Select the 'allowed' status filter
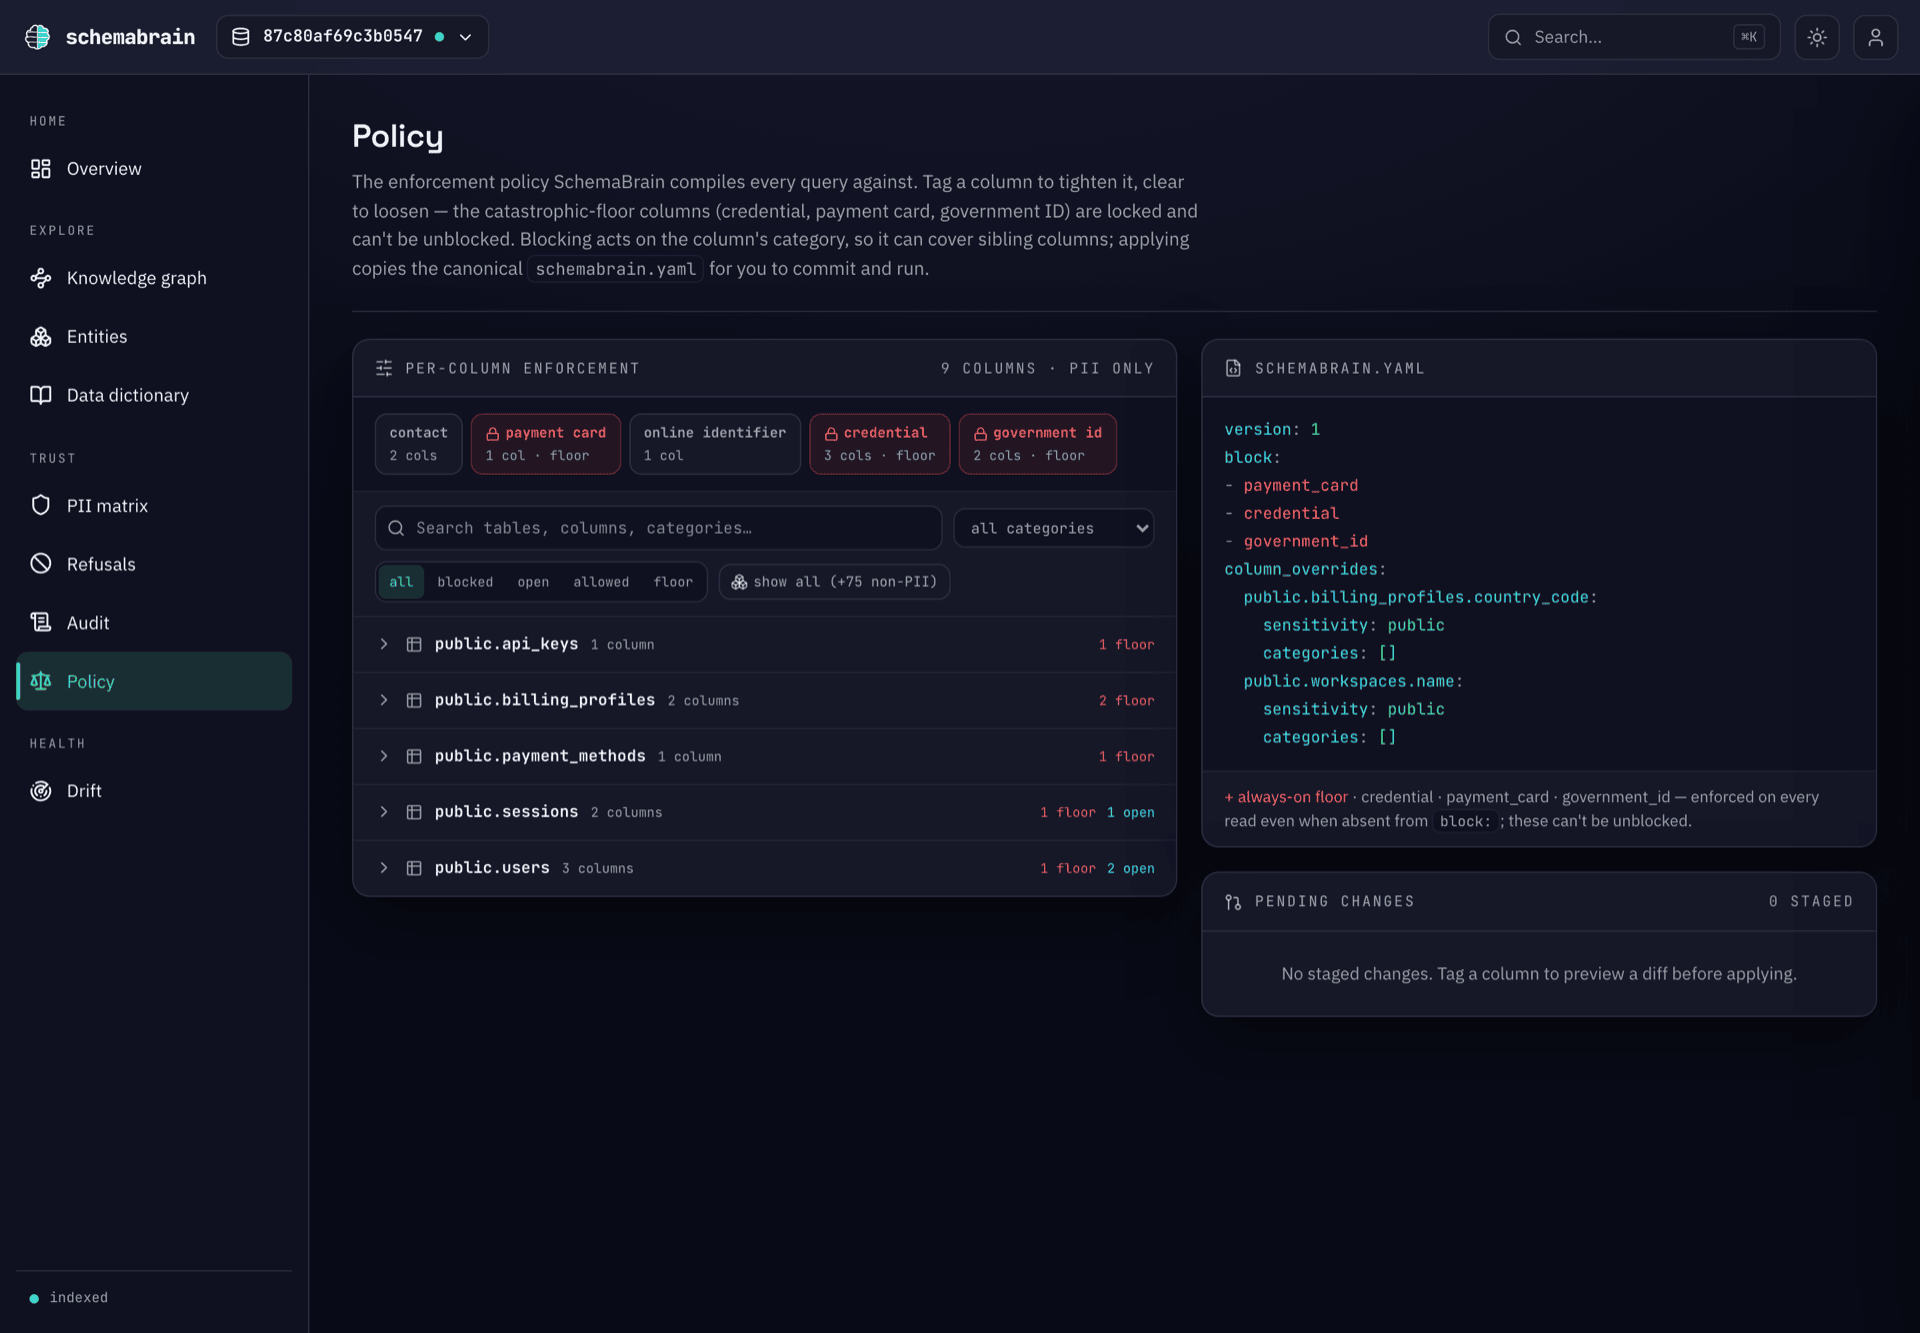 [601, 582]
